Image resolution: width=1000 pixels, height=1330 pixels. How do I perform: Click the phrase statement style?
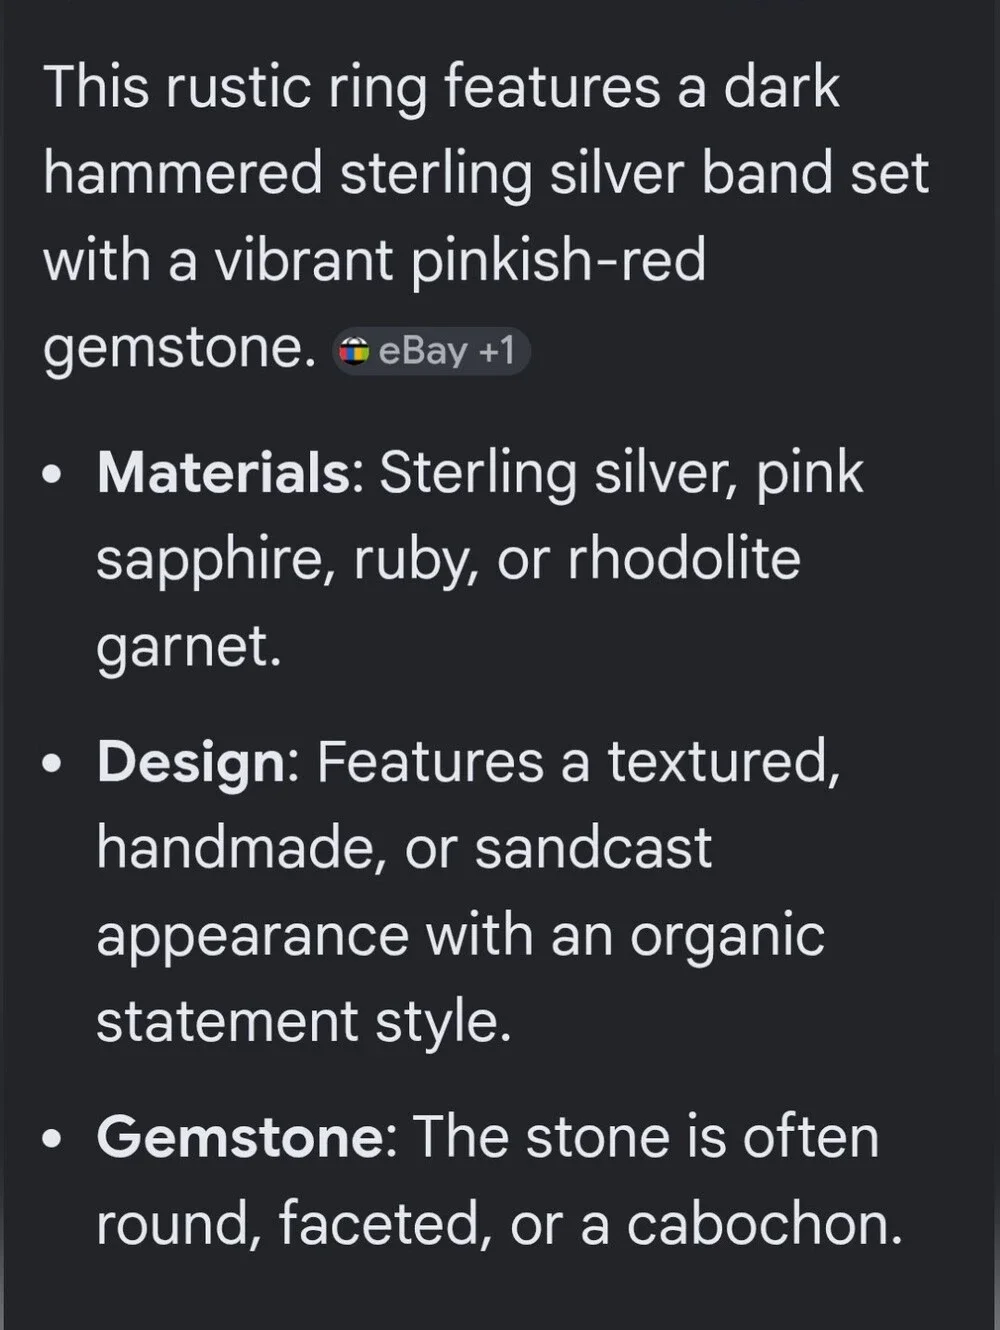pyautogui.click(x=303, y=1023)
